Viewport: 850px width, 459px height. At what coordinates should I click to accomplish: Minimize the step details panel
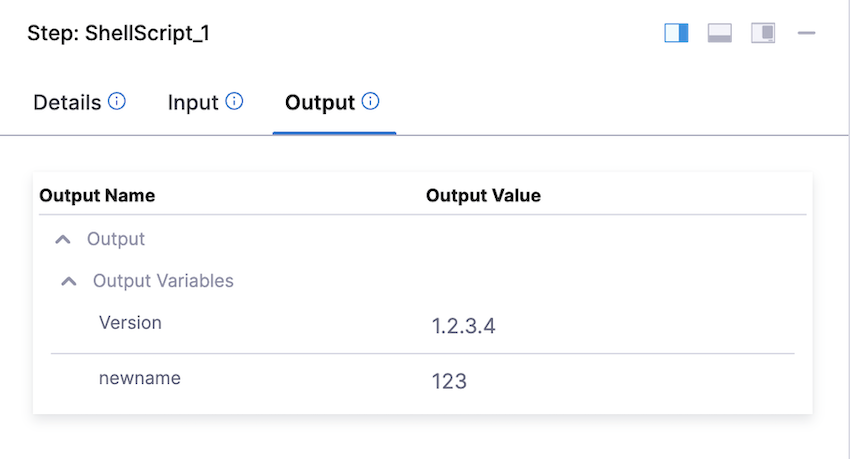coord(807,33)
